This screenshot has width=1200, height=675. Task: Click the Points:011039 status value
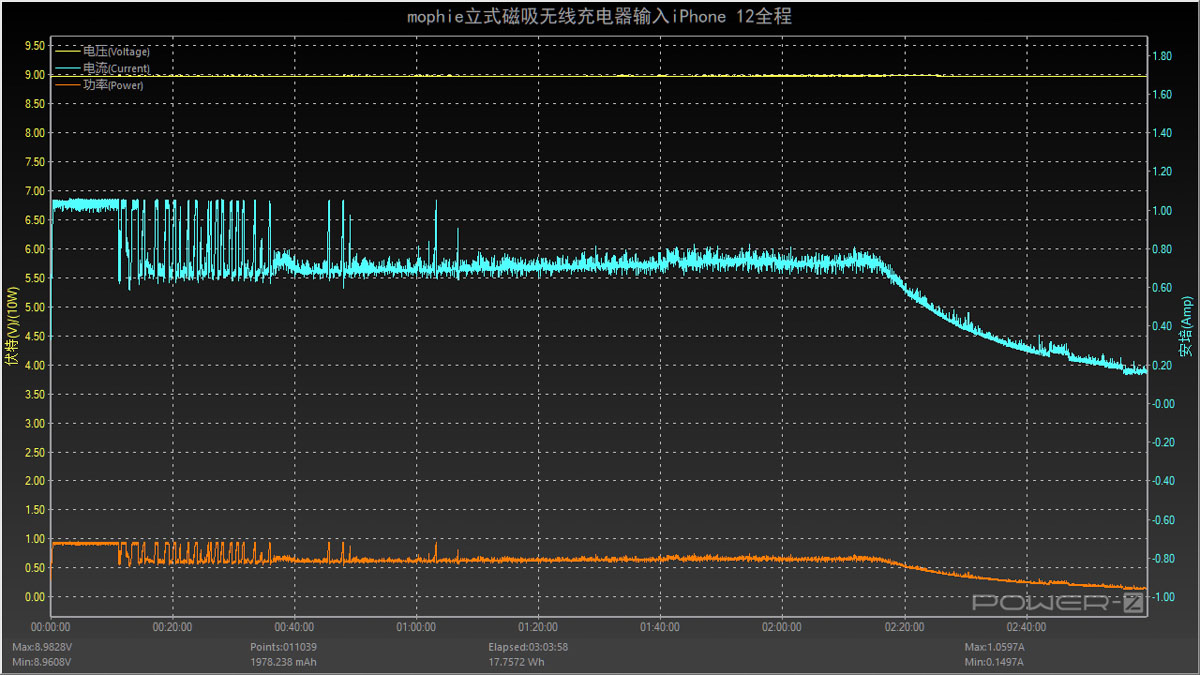(x=284, y=647)
